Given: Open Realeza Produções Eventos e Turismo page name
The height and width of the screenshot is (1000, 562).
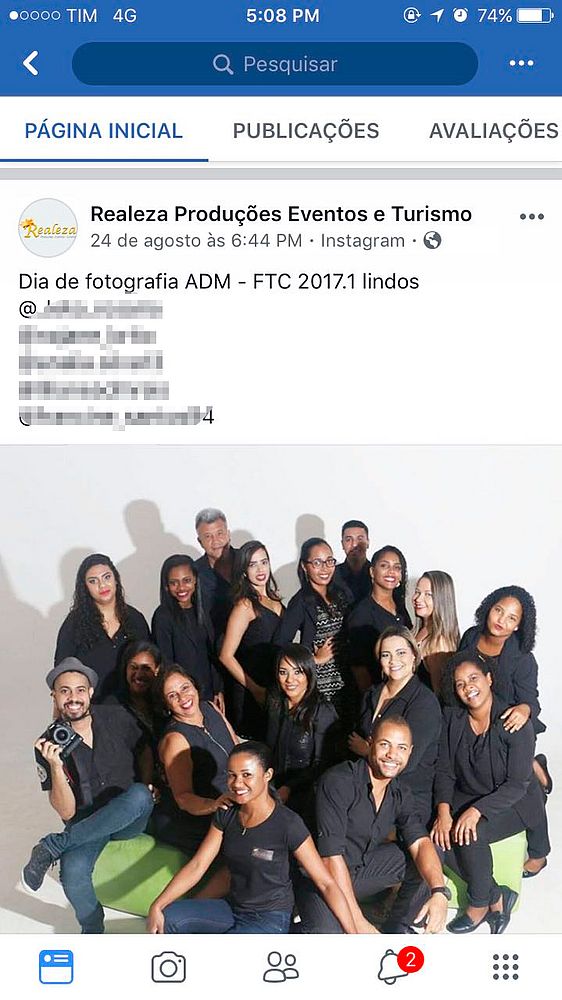Looking at the screenshot, I should pyautogui.click(x=281, y=214).
